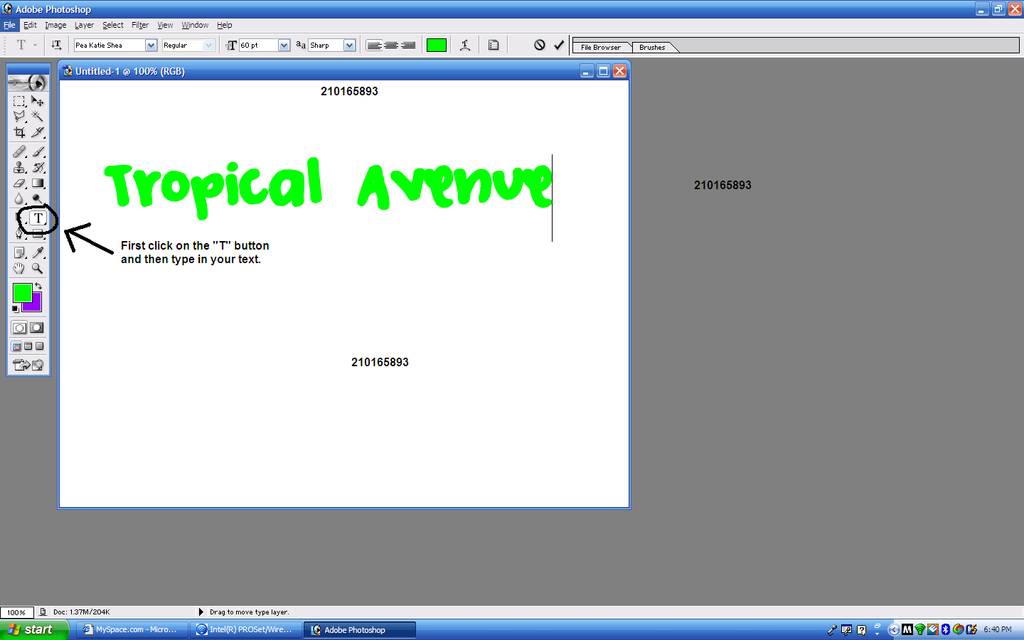Set Full Screen Mode with Menu Bar
Viewport: 1024px width, 640px height.
[28, 347]
